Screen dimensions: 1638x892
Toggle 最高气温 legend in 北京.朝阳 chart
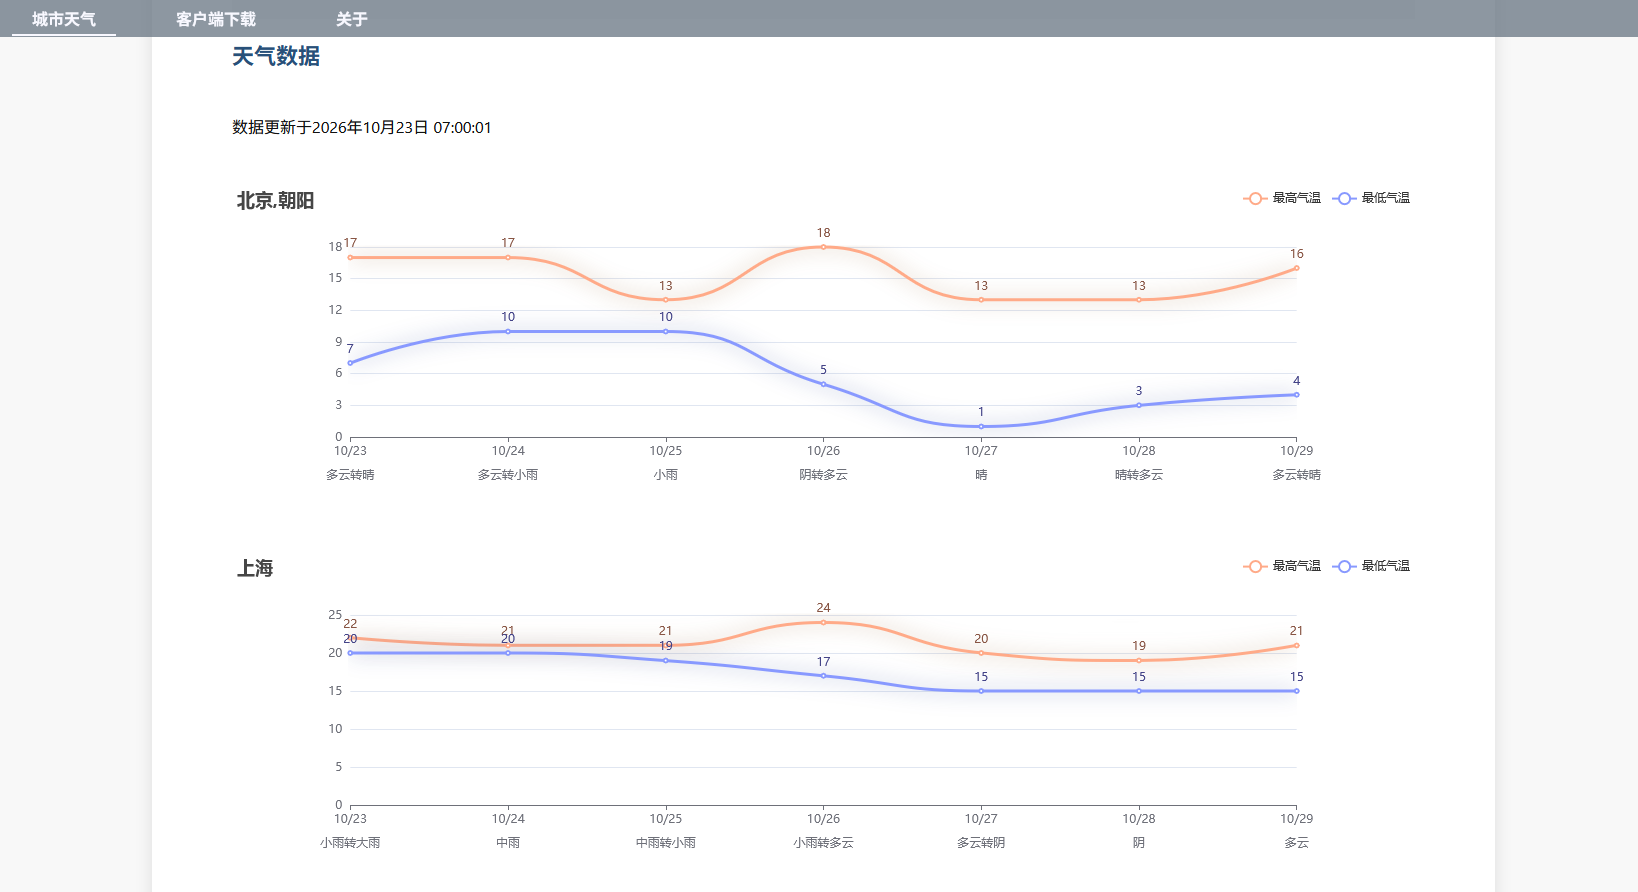[1282, 198]
